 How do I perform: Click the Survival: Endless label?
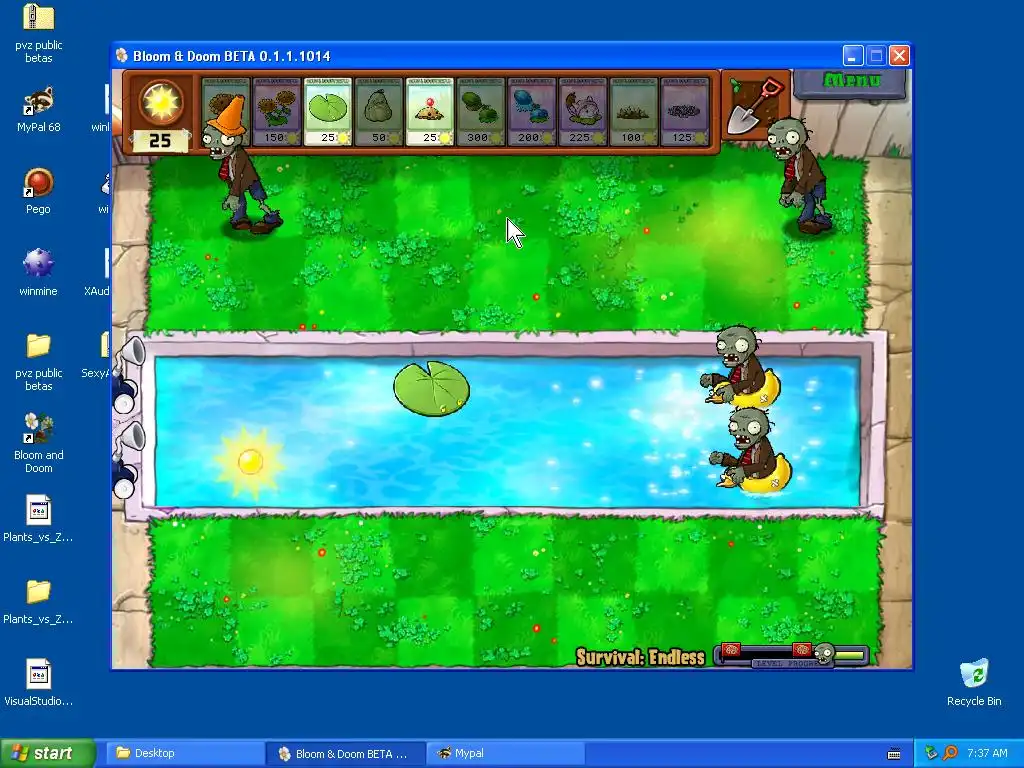coord(640,657)
